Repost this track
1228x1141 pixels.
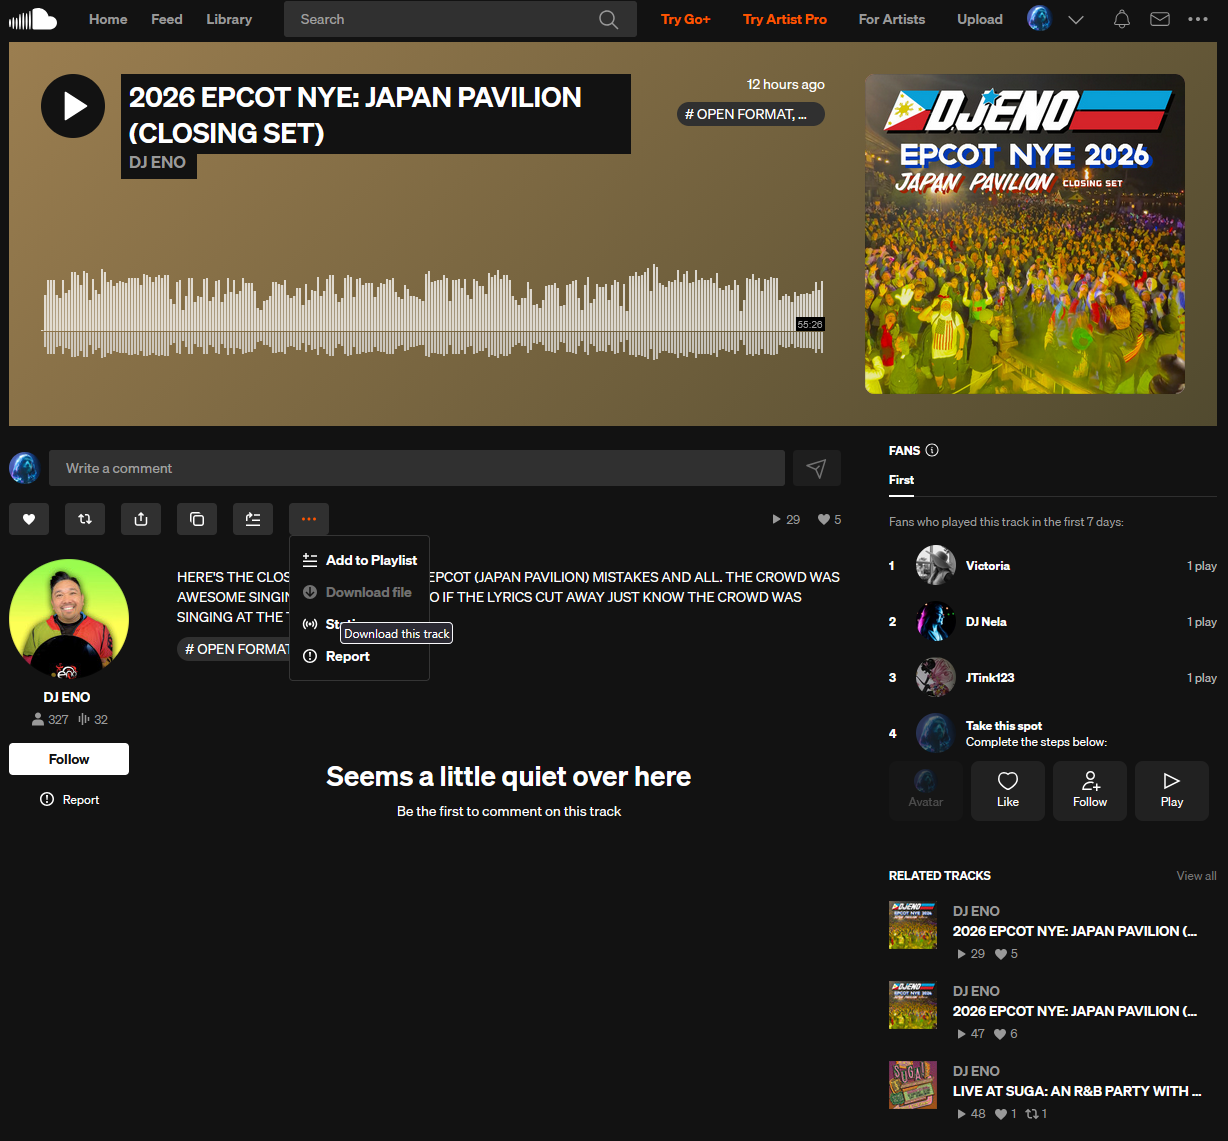[x=85, y=519]
